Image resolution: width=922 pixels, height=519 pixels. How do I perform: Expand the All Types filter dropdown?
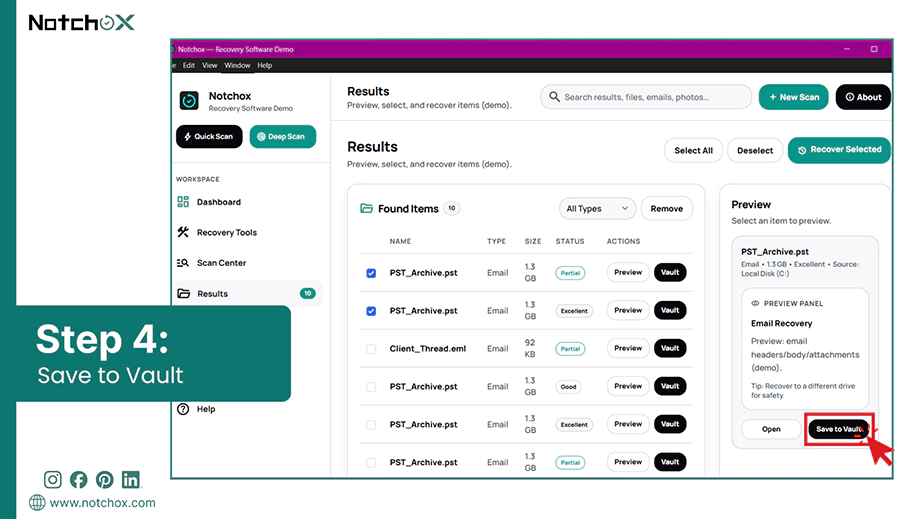coord(597,209)
